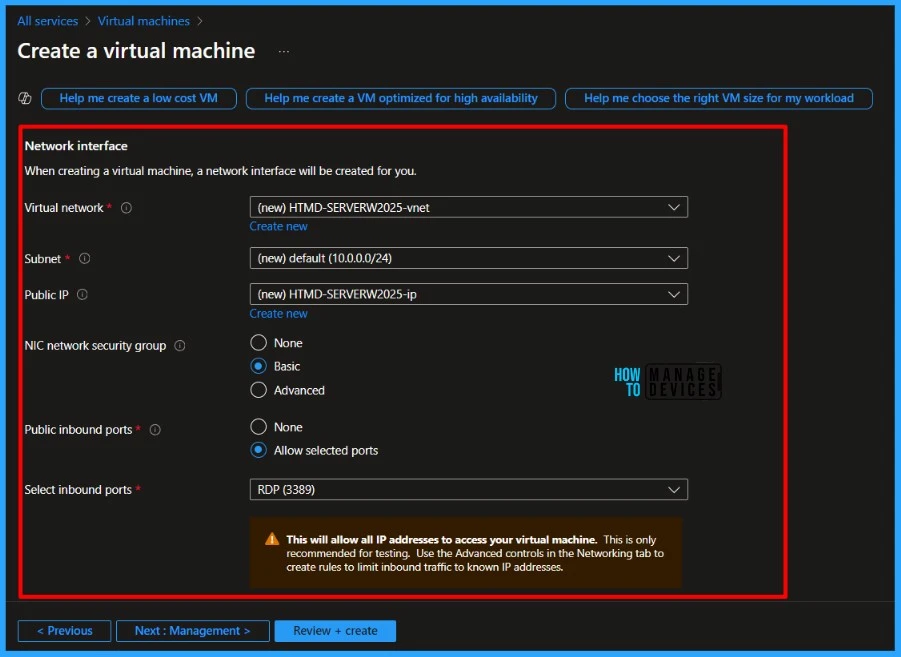Click Help me create a low cost VM

[x=138, y=98]
